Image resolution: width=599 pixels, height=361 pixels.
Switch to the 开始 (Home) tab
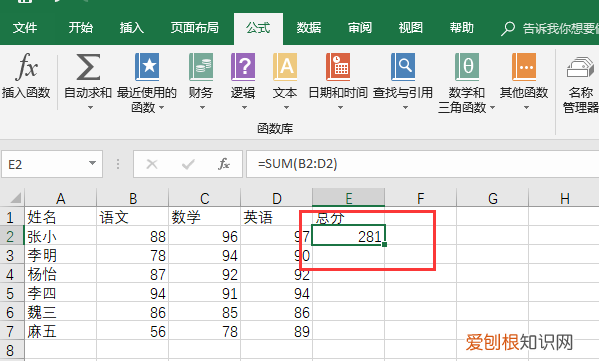pos(81,28)
